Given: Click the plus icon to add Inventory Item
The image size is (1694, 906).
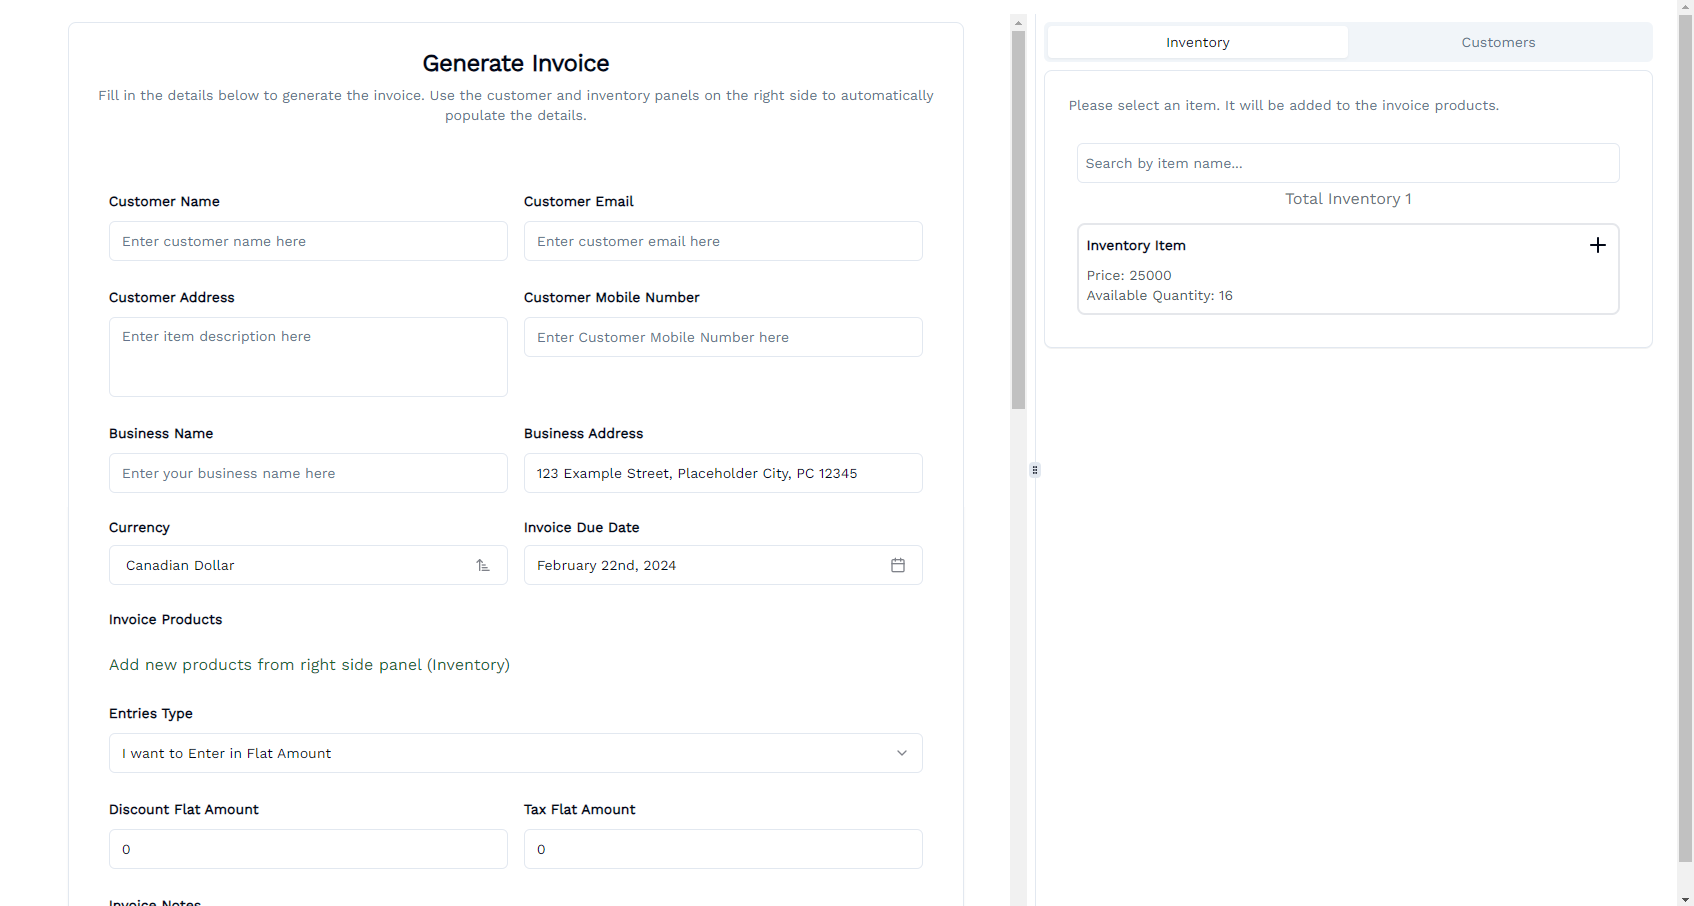Looking at the screenshot, I should click(1597, 245).
